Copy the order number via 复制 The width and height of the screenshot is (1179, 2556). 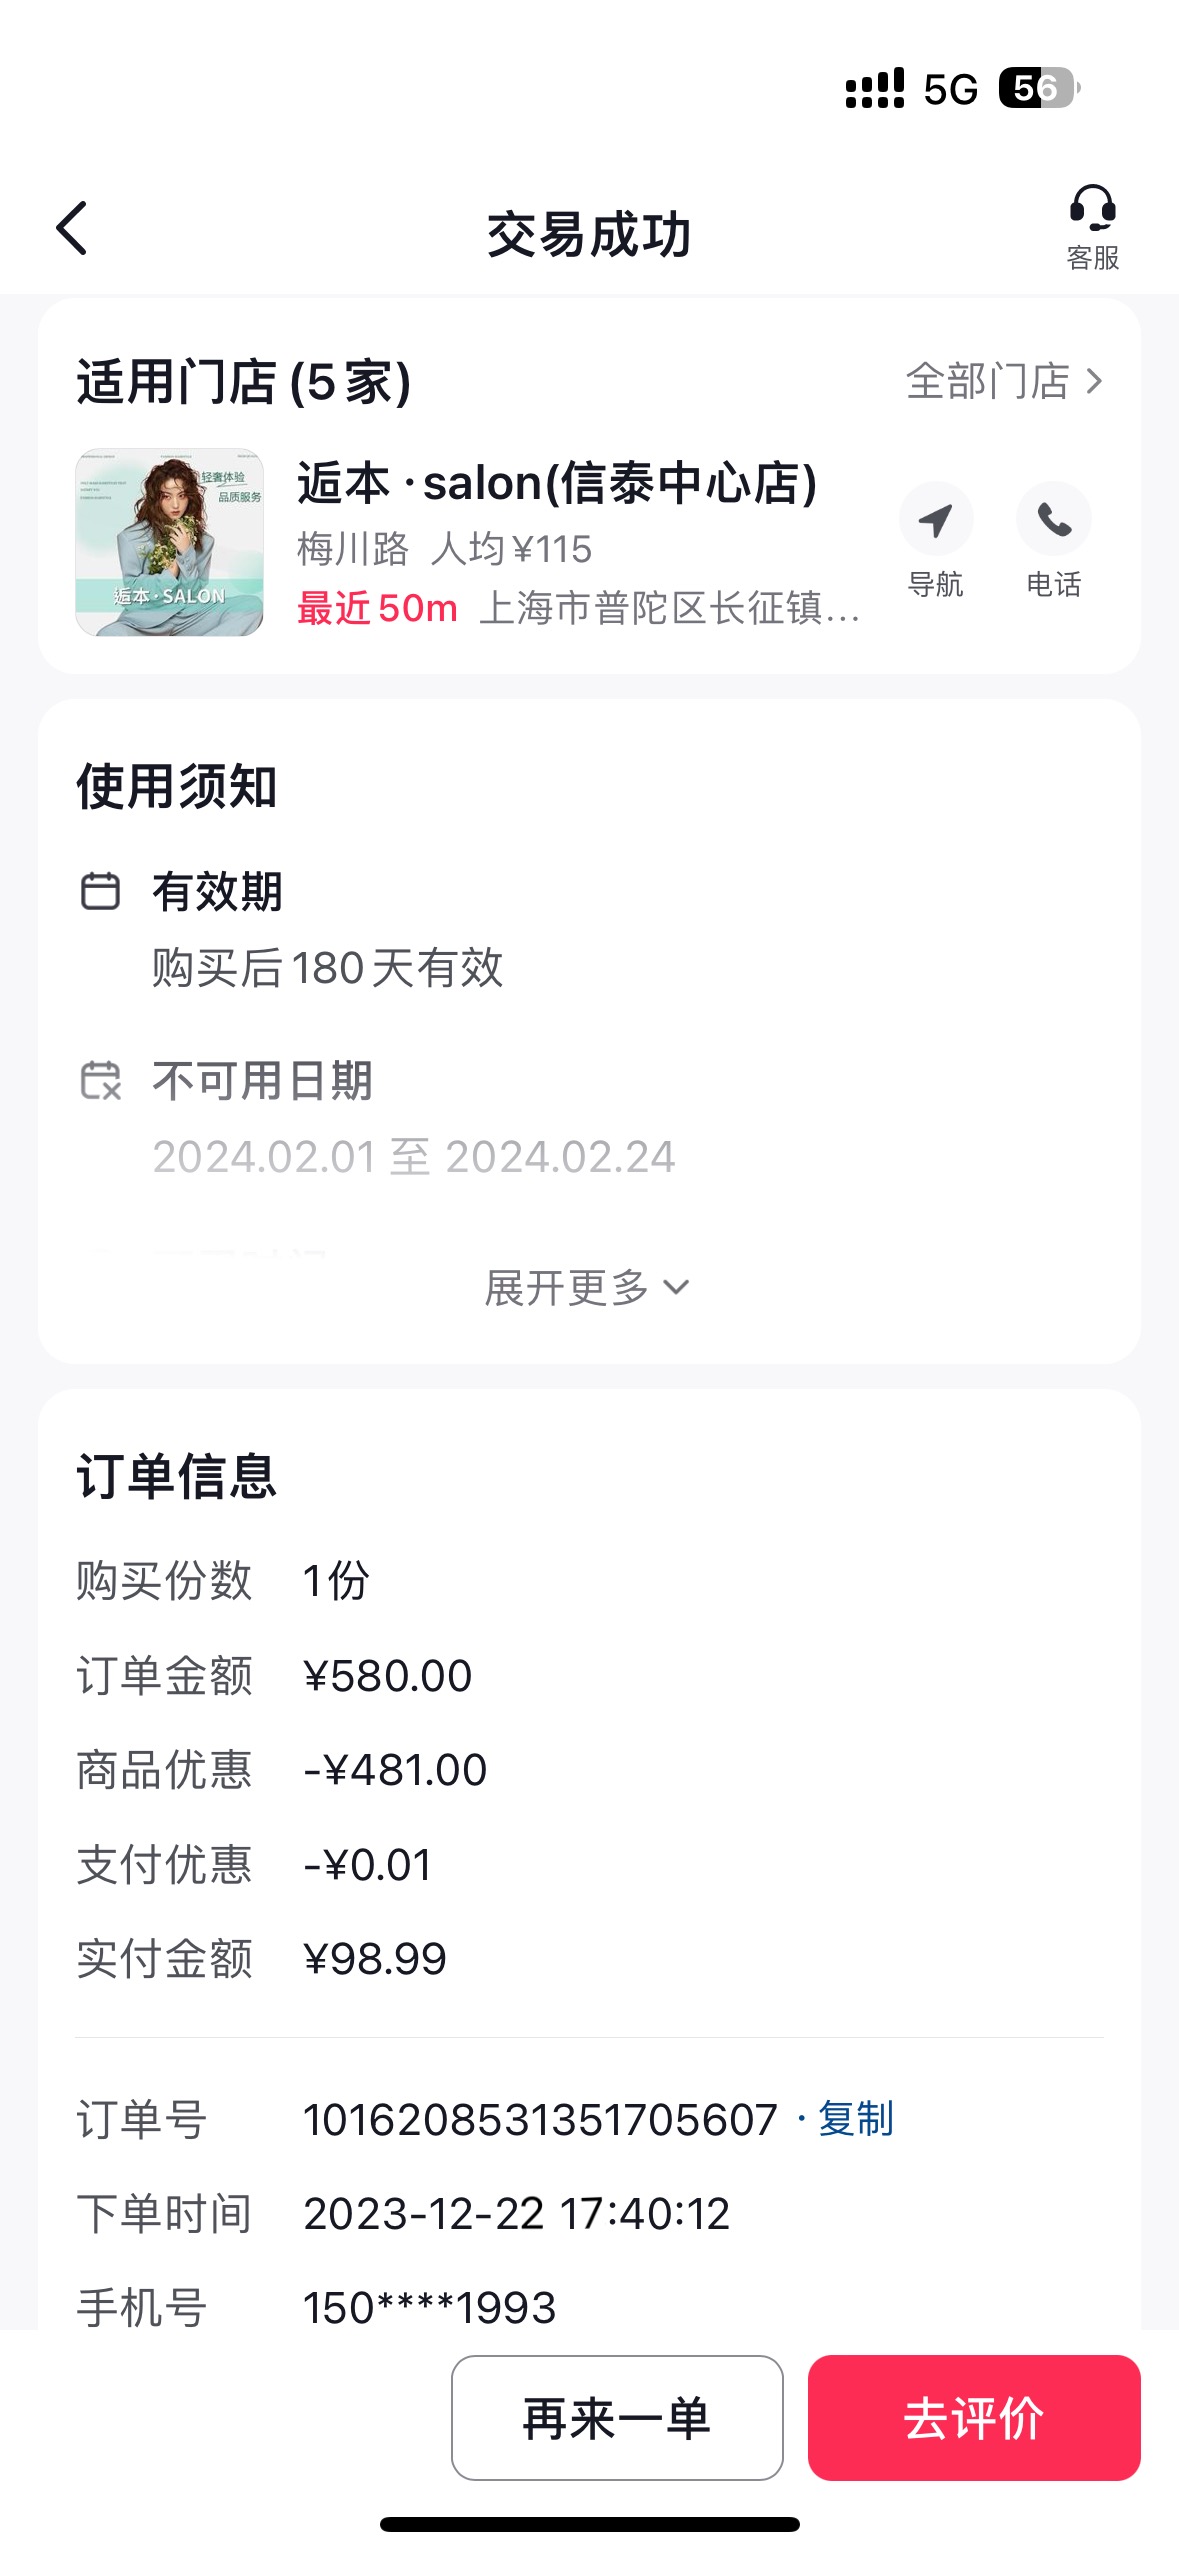pos(855,2118)
